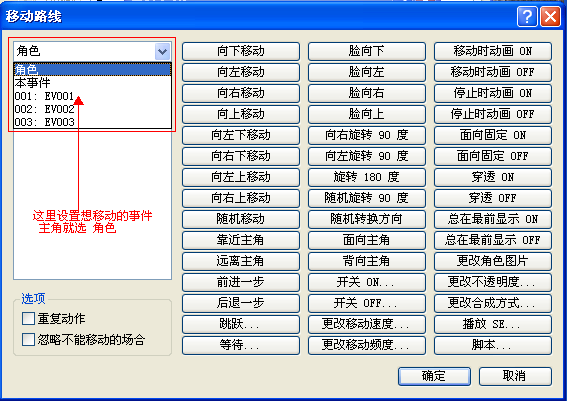Click the 面向主角 button
Screen dimensions: 567x401
[x=367, y=240]
